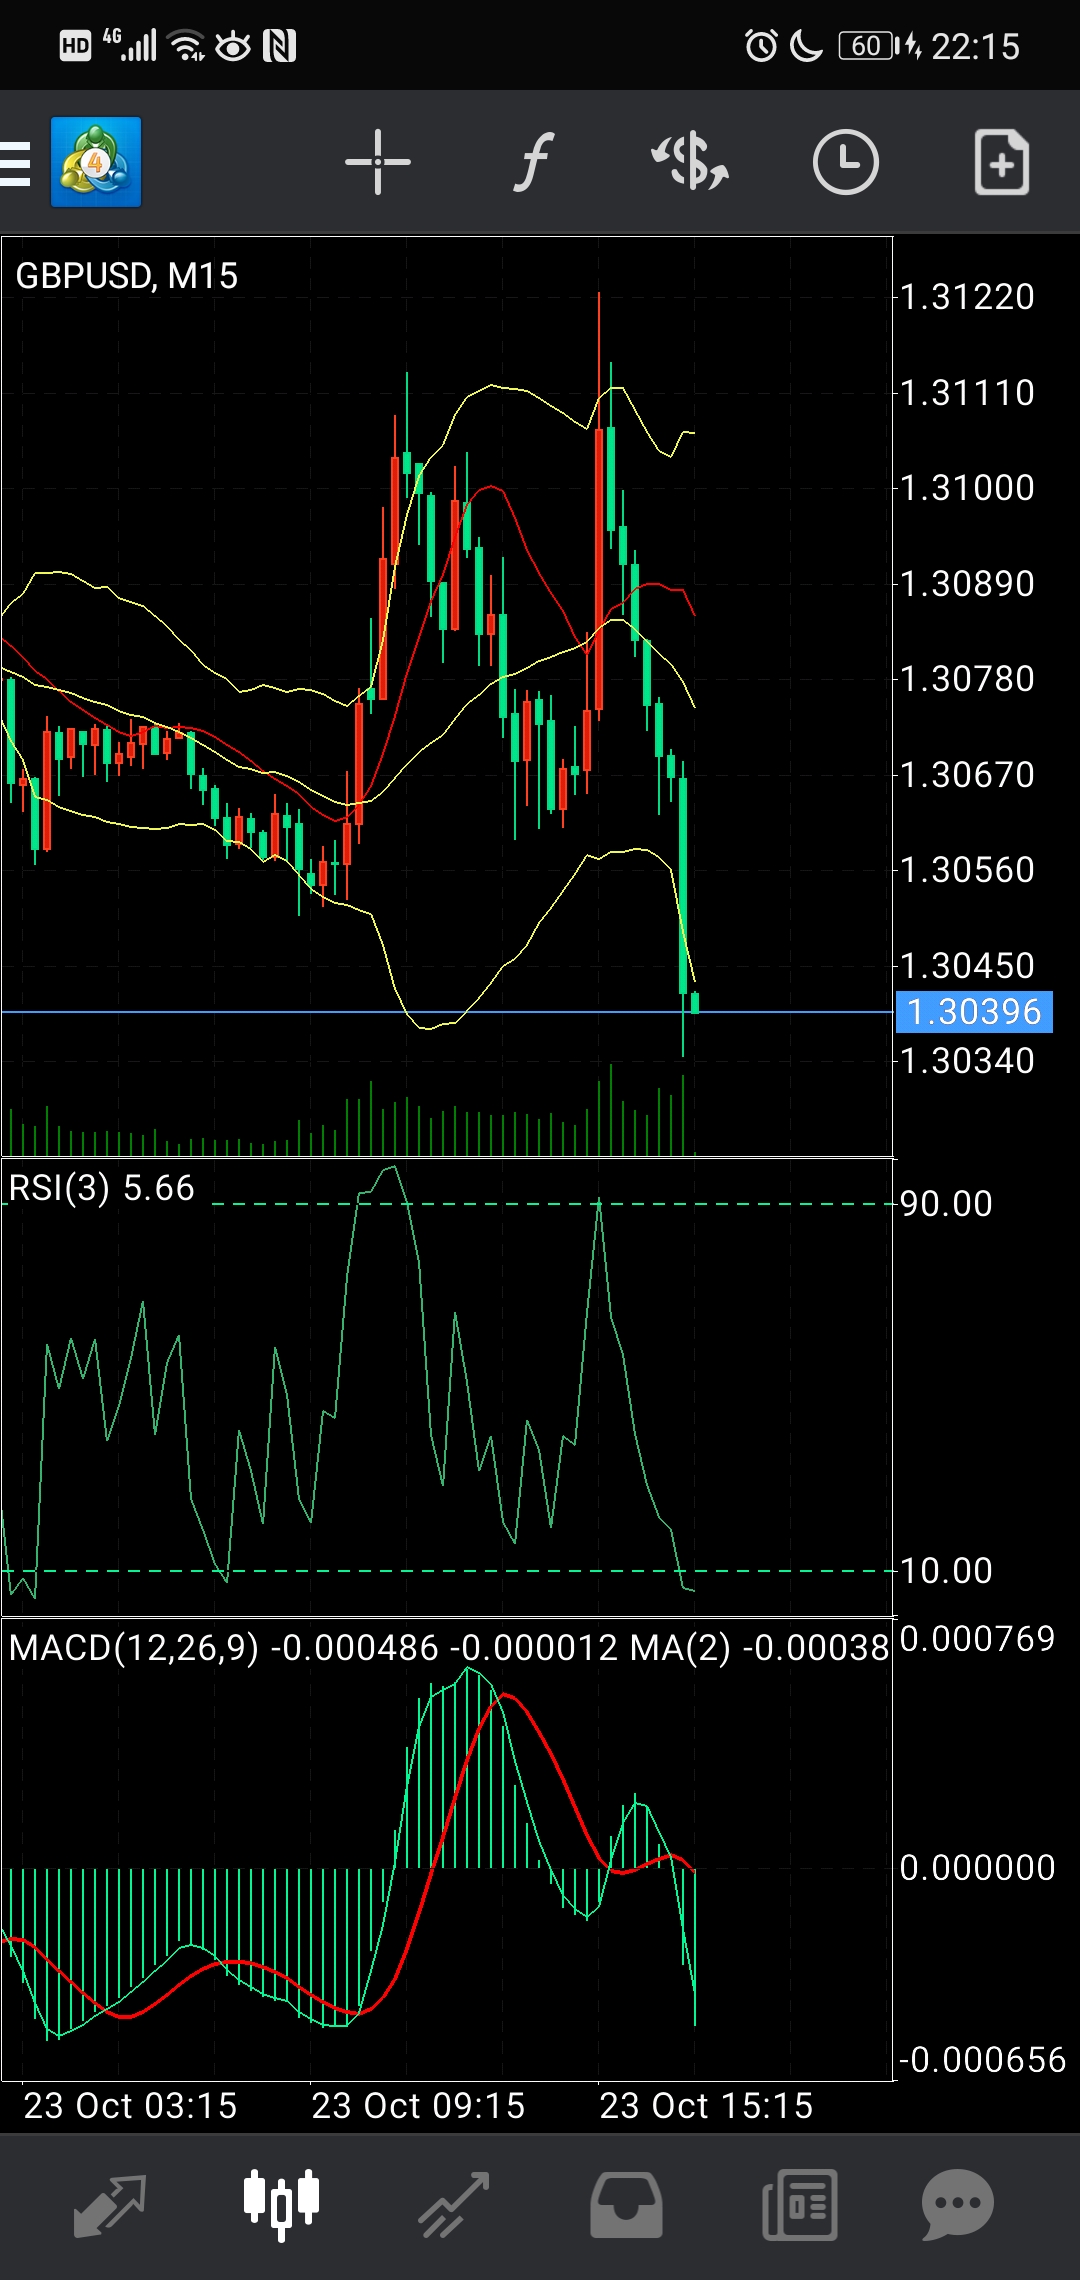1080x2280 pixels.
Task: Tap the MetaTrader 4 app logo
Action: point(96,162)
